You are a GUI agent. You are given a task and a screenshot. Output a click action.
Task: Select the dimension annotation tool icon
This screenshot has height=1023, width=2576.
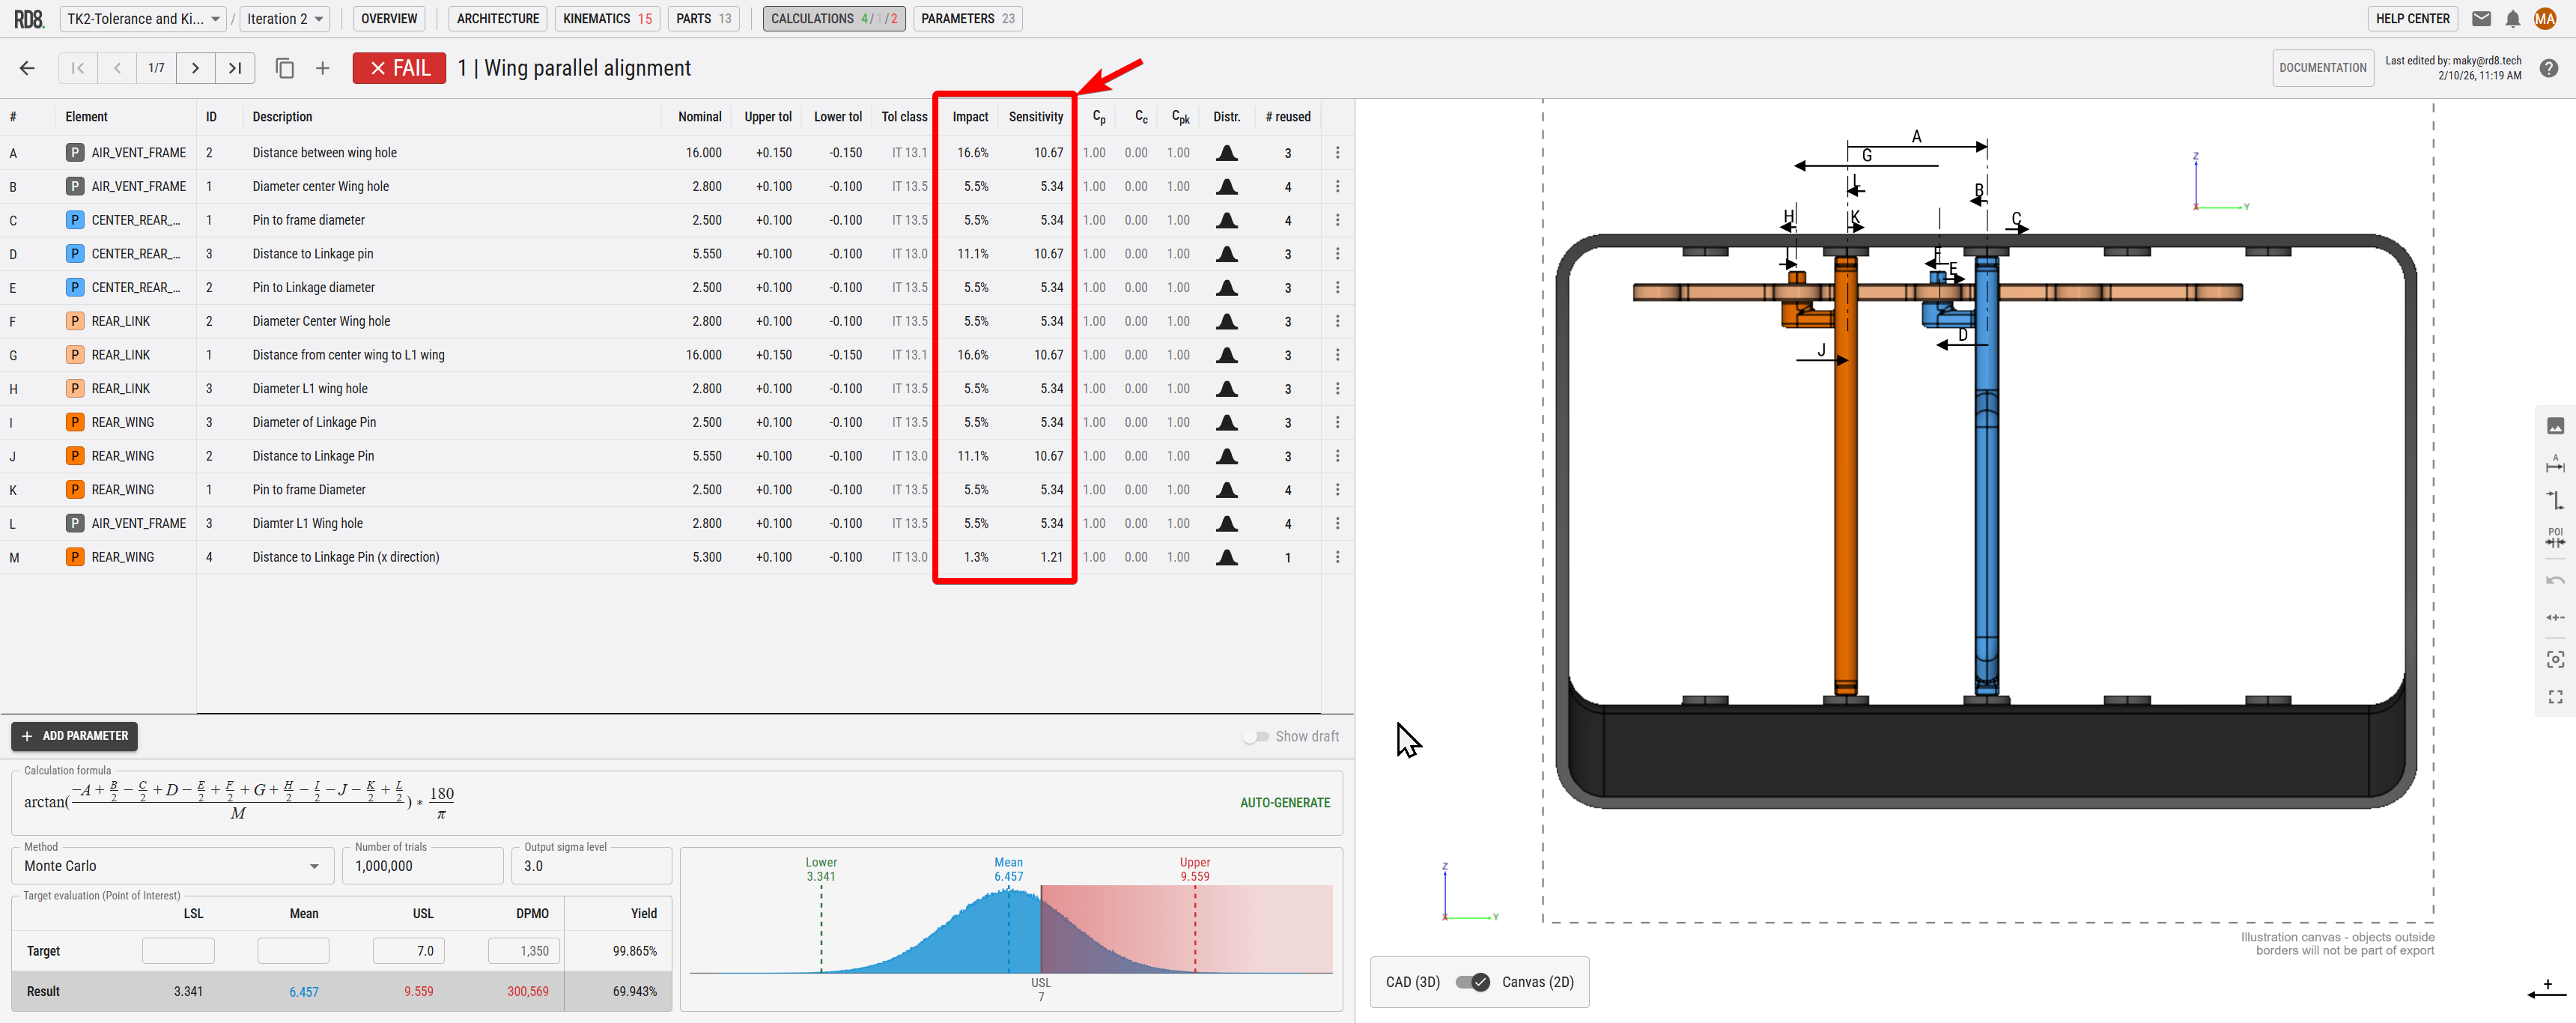point(2556,462)
